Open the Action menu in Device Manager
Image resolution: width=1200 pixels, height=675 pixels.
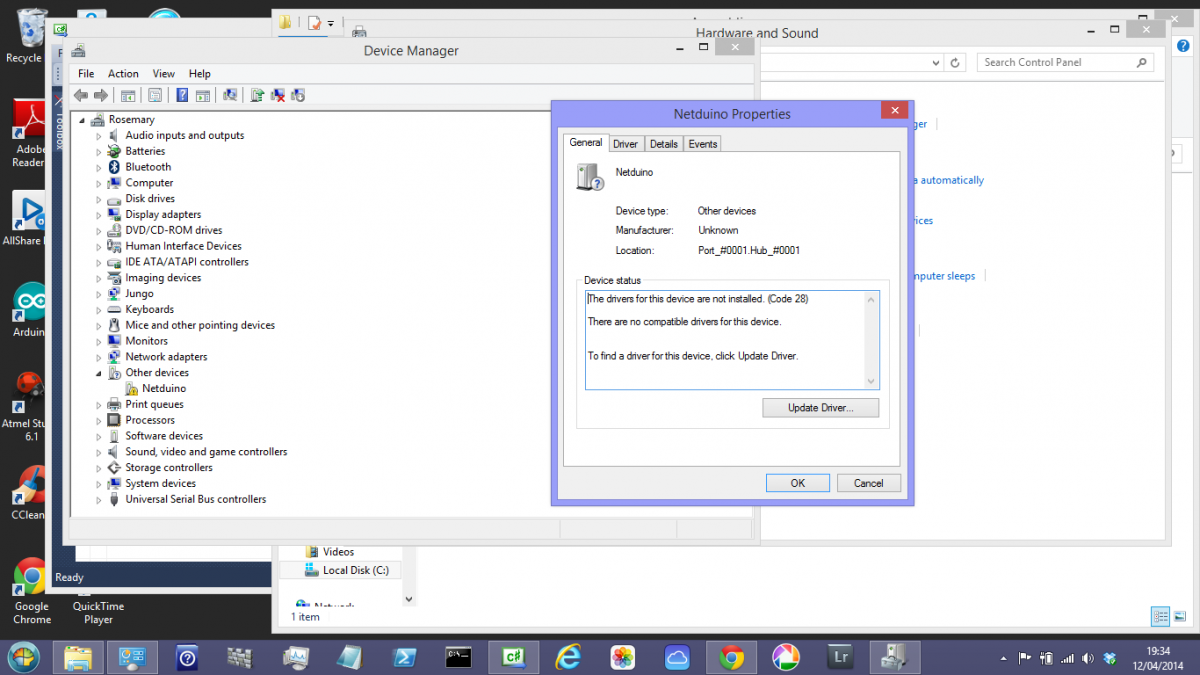coord(123,74)
